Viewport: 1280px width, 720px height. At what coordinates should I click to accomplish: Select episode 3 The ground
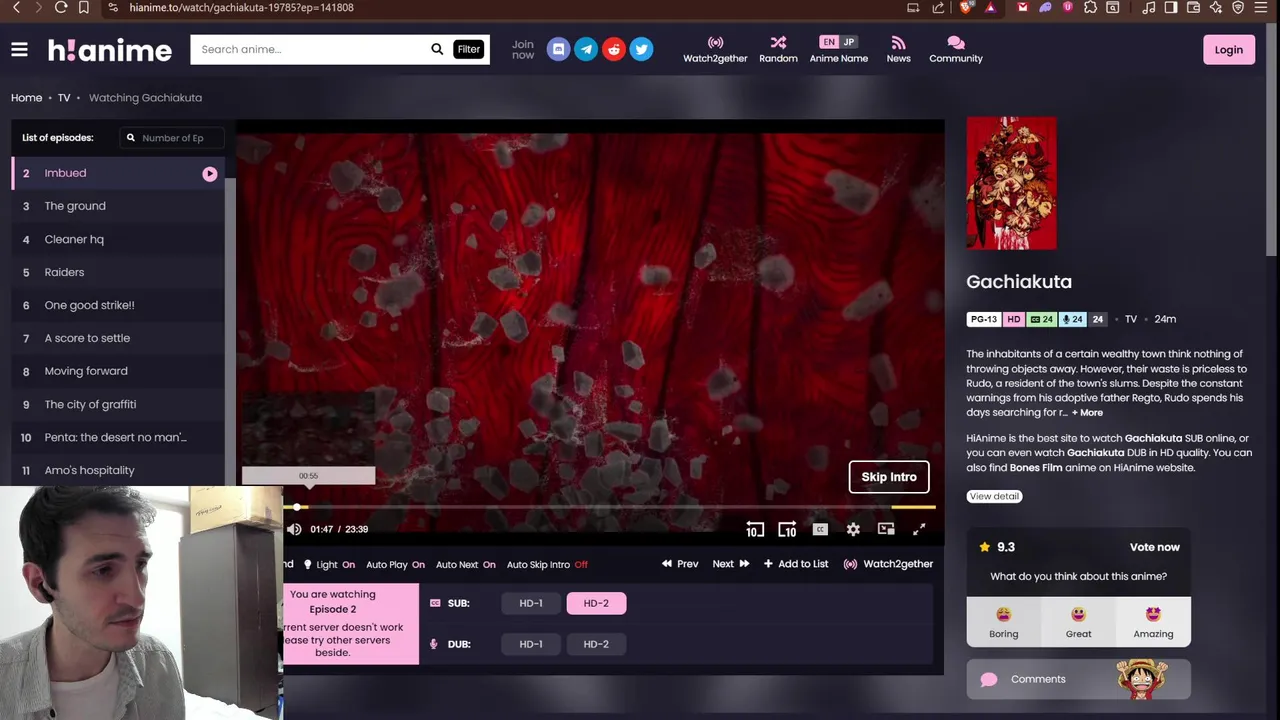click(118, 206)
